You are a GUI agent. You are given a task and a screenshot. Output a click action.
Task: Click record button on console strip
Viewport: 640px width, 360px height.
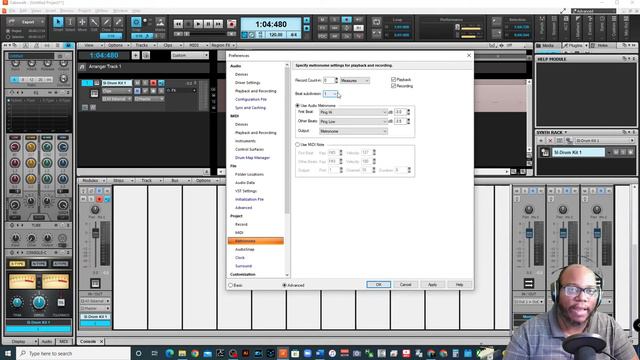pyautogui.click(x=99, y=199)
